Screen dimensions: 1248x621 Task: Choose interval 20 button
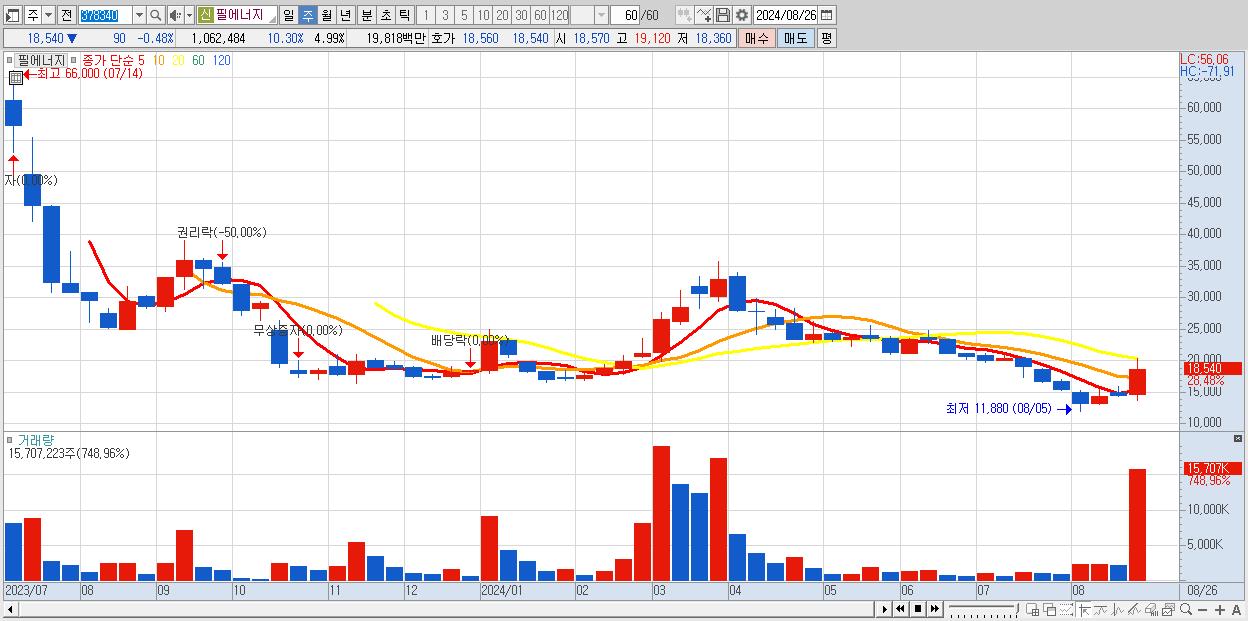coord(501,15)
